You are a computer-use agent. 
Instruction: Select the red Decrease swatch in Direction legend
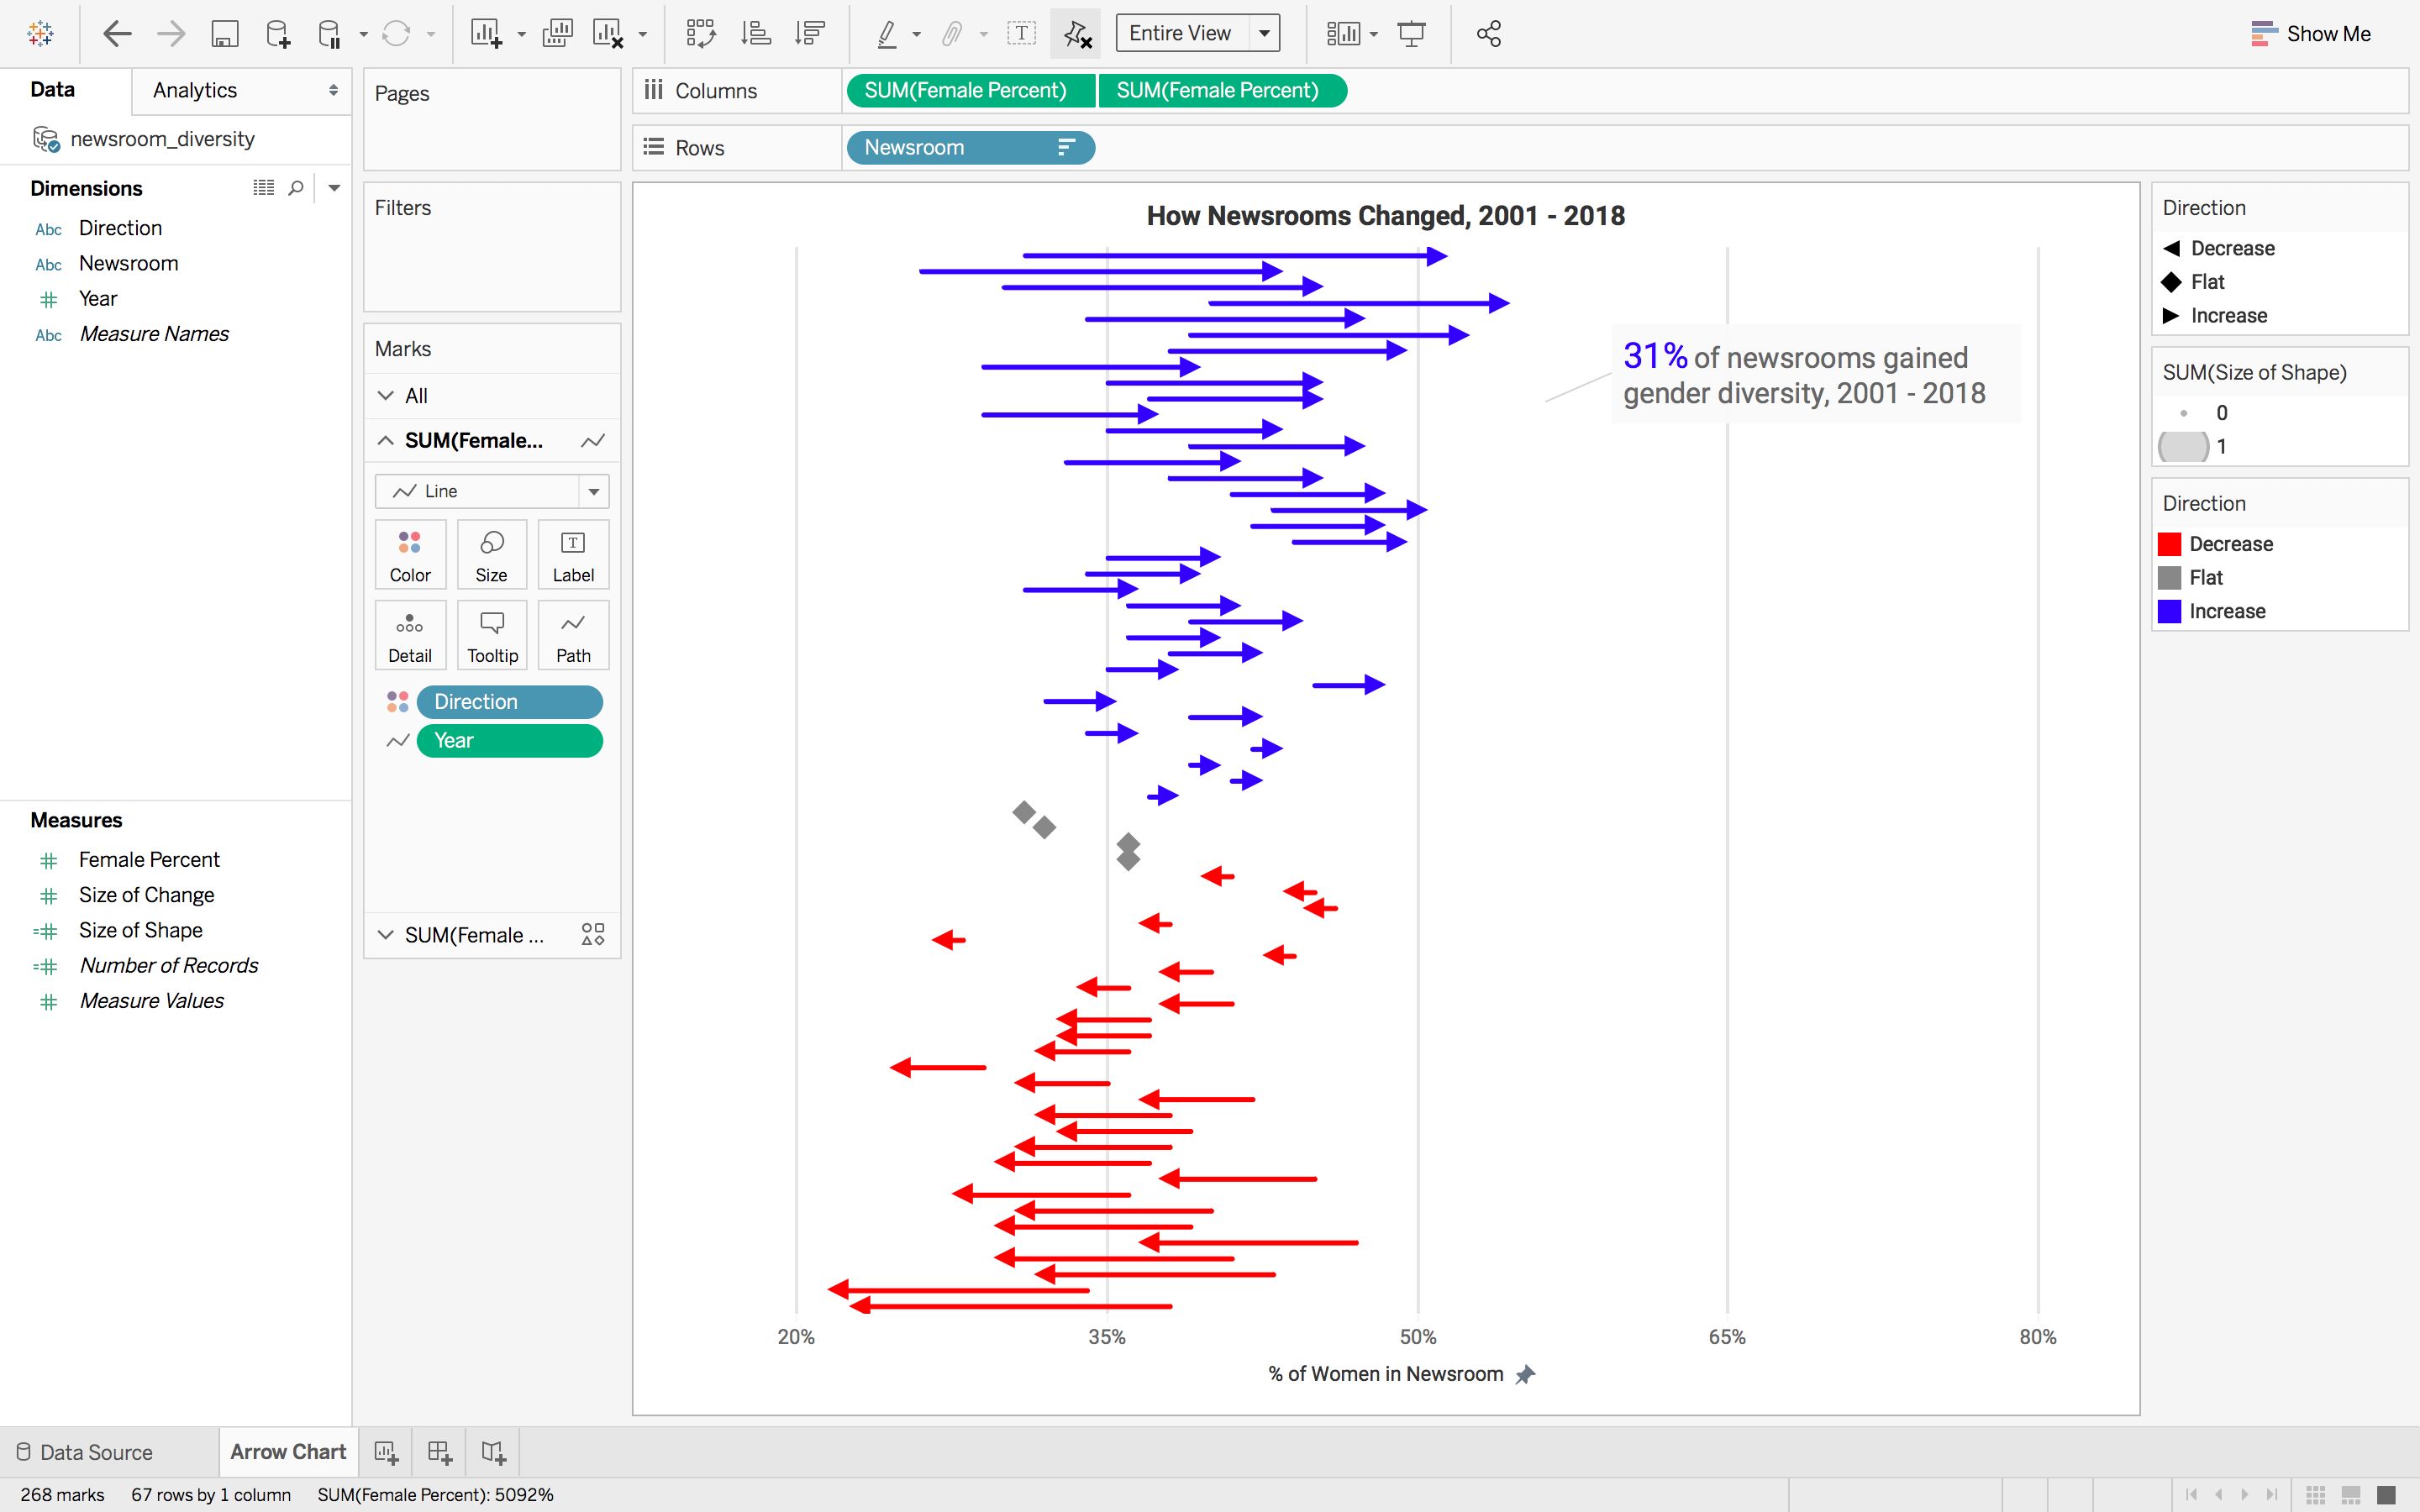tap(2169, 543)
